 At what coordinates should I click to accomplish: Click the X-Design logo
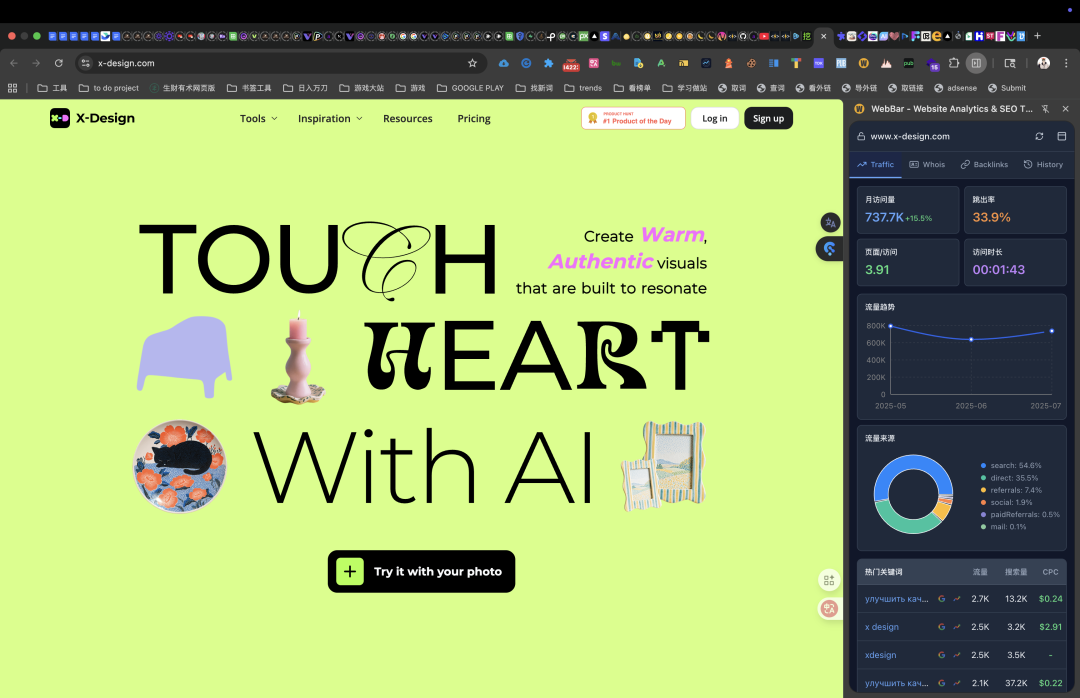point(92,119)
